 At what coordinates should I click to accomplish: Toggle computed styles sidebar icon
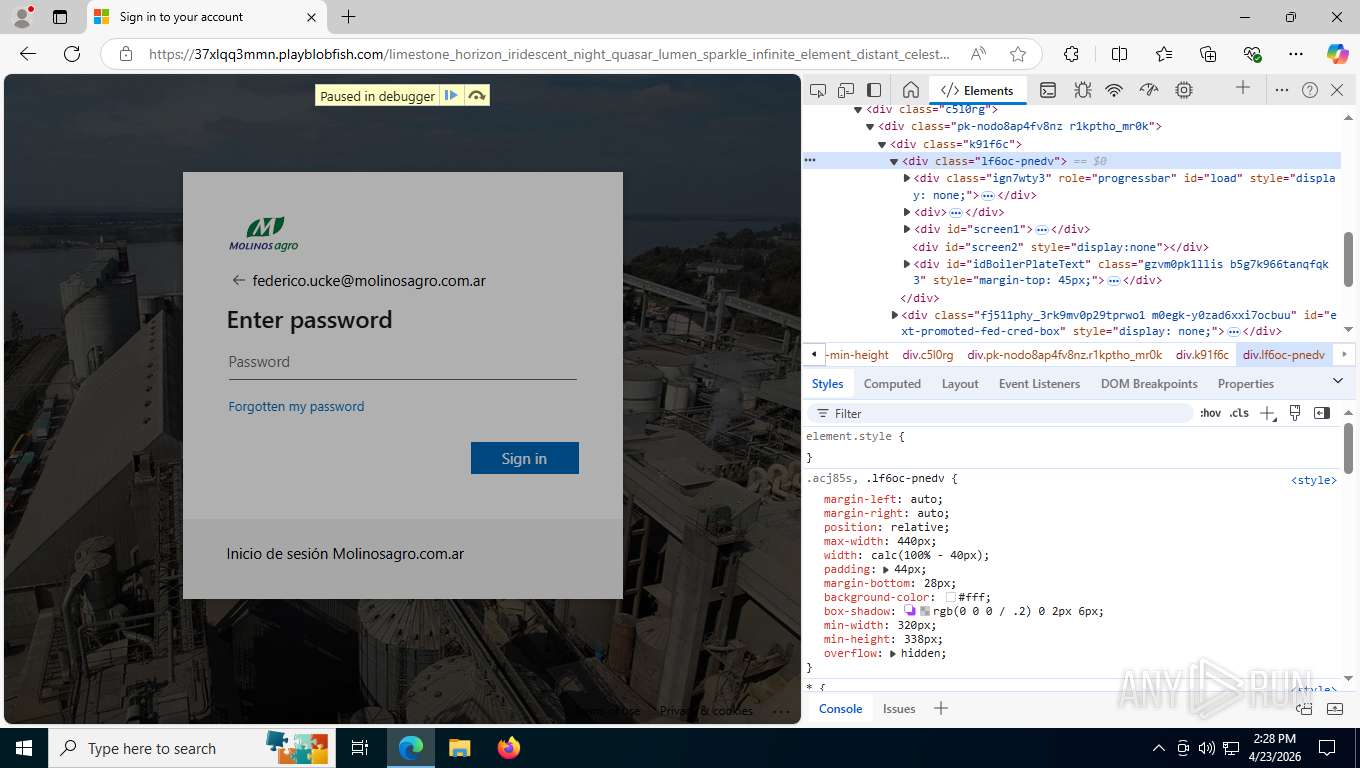pos(1322,413)
